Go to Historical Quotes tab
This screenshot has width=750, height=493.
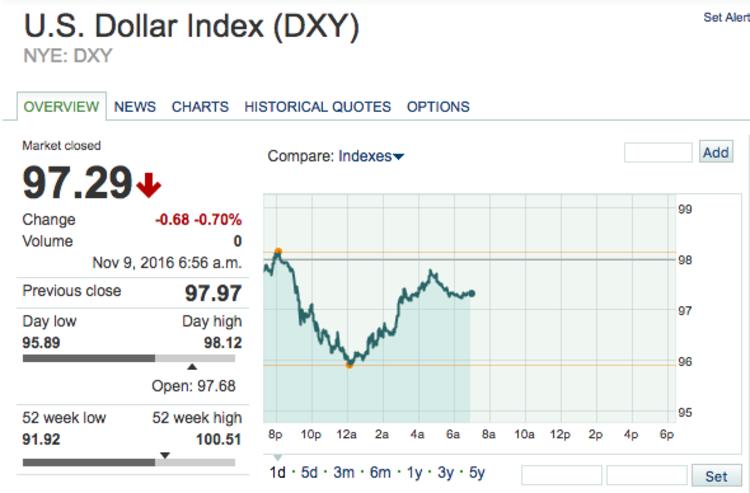click(317, 107)
